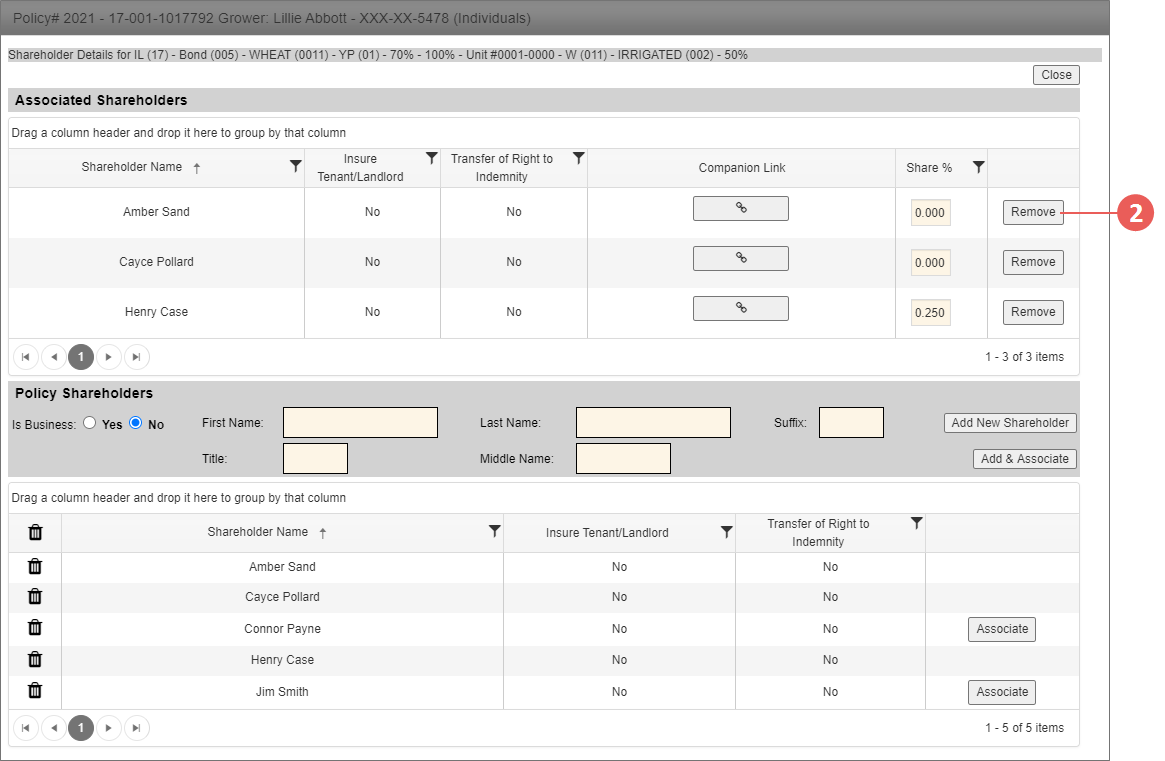Screen dimensions: 1165x761
Task: Delete Jim Smith from policy shareholders
Action: pyautogui.click(x=35, y=690)
